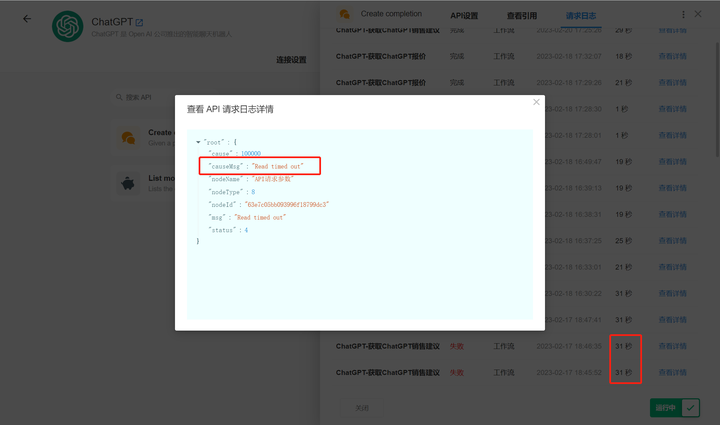720x425 pixels.
Task: Open 查看详情 for the 16:38:31 log row
Action: pyautogui.click(x=672, y=214)
